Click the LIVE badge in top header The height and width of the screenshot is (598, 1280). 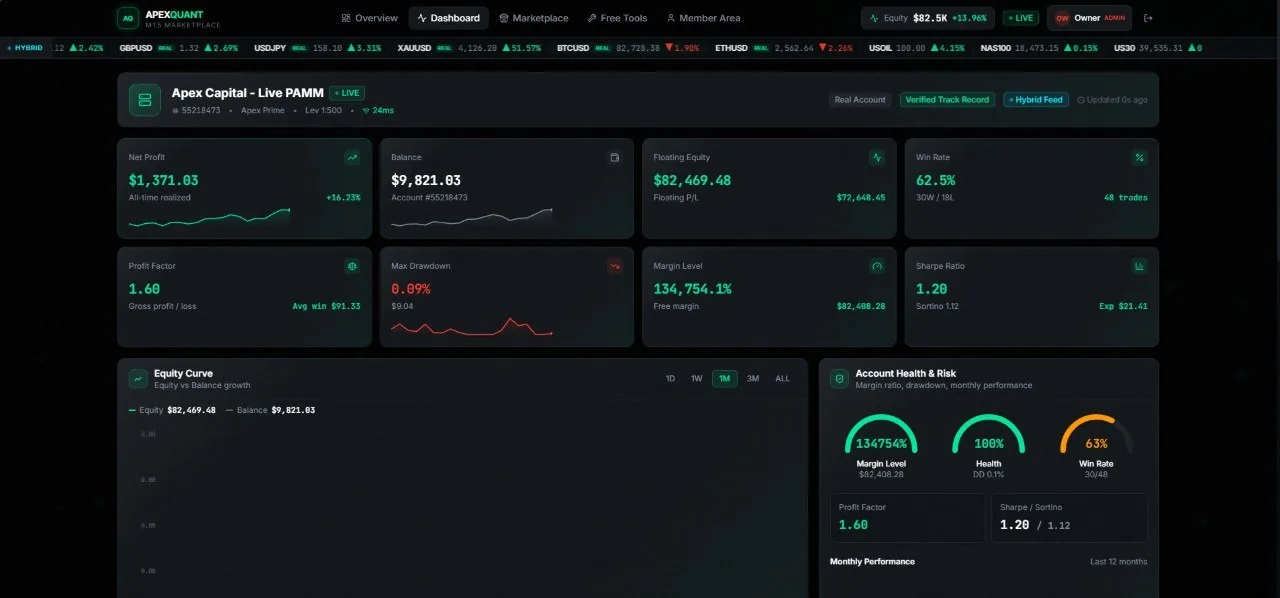tap(1021, 18)
